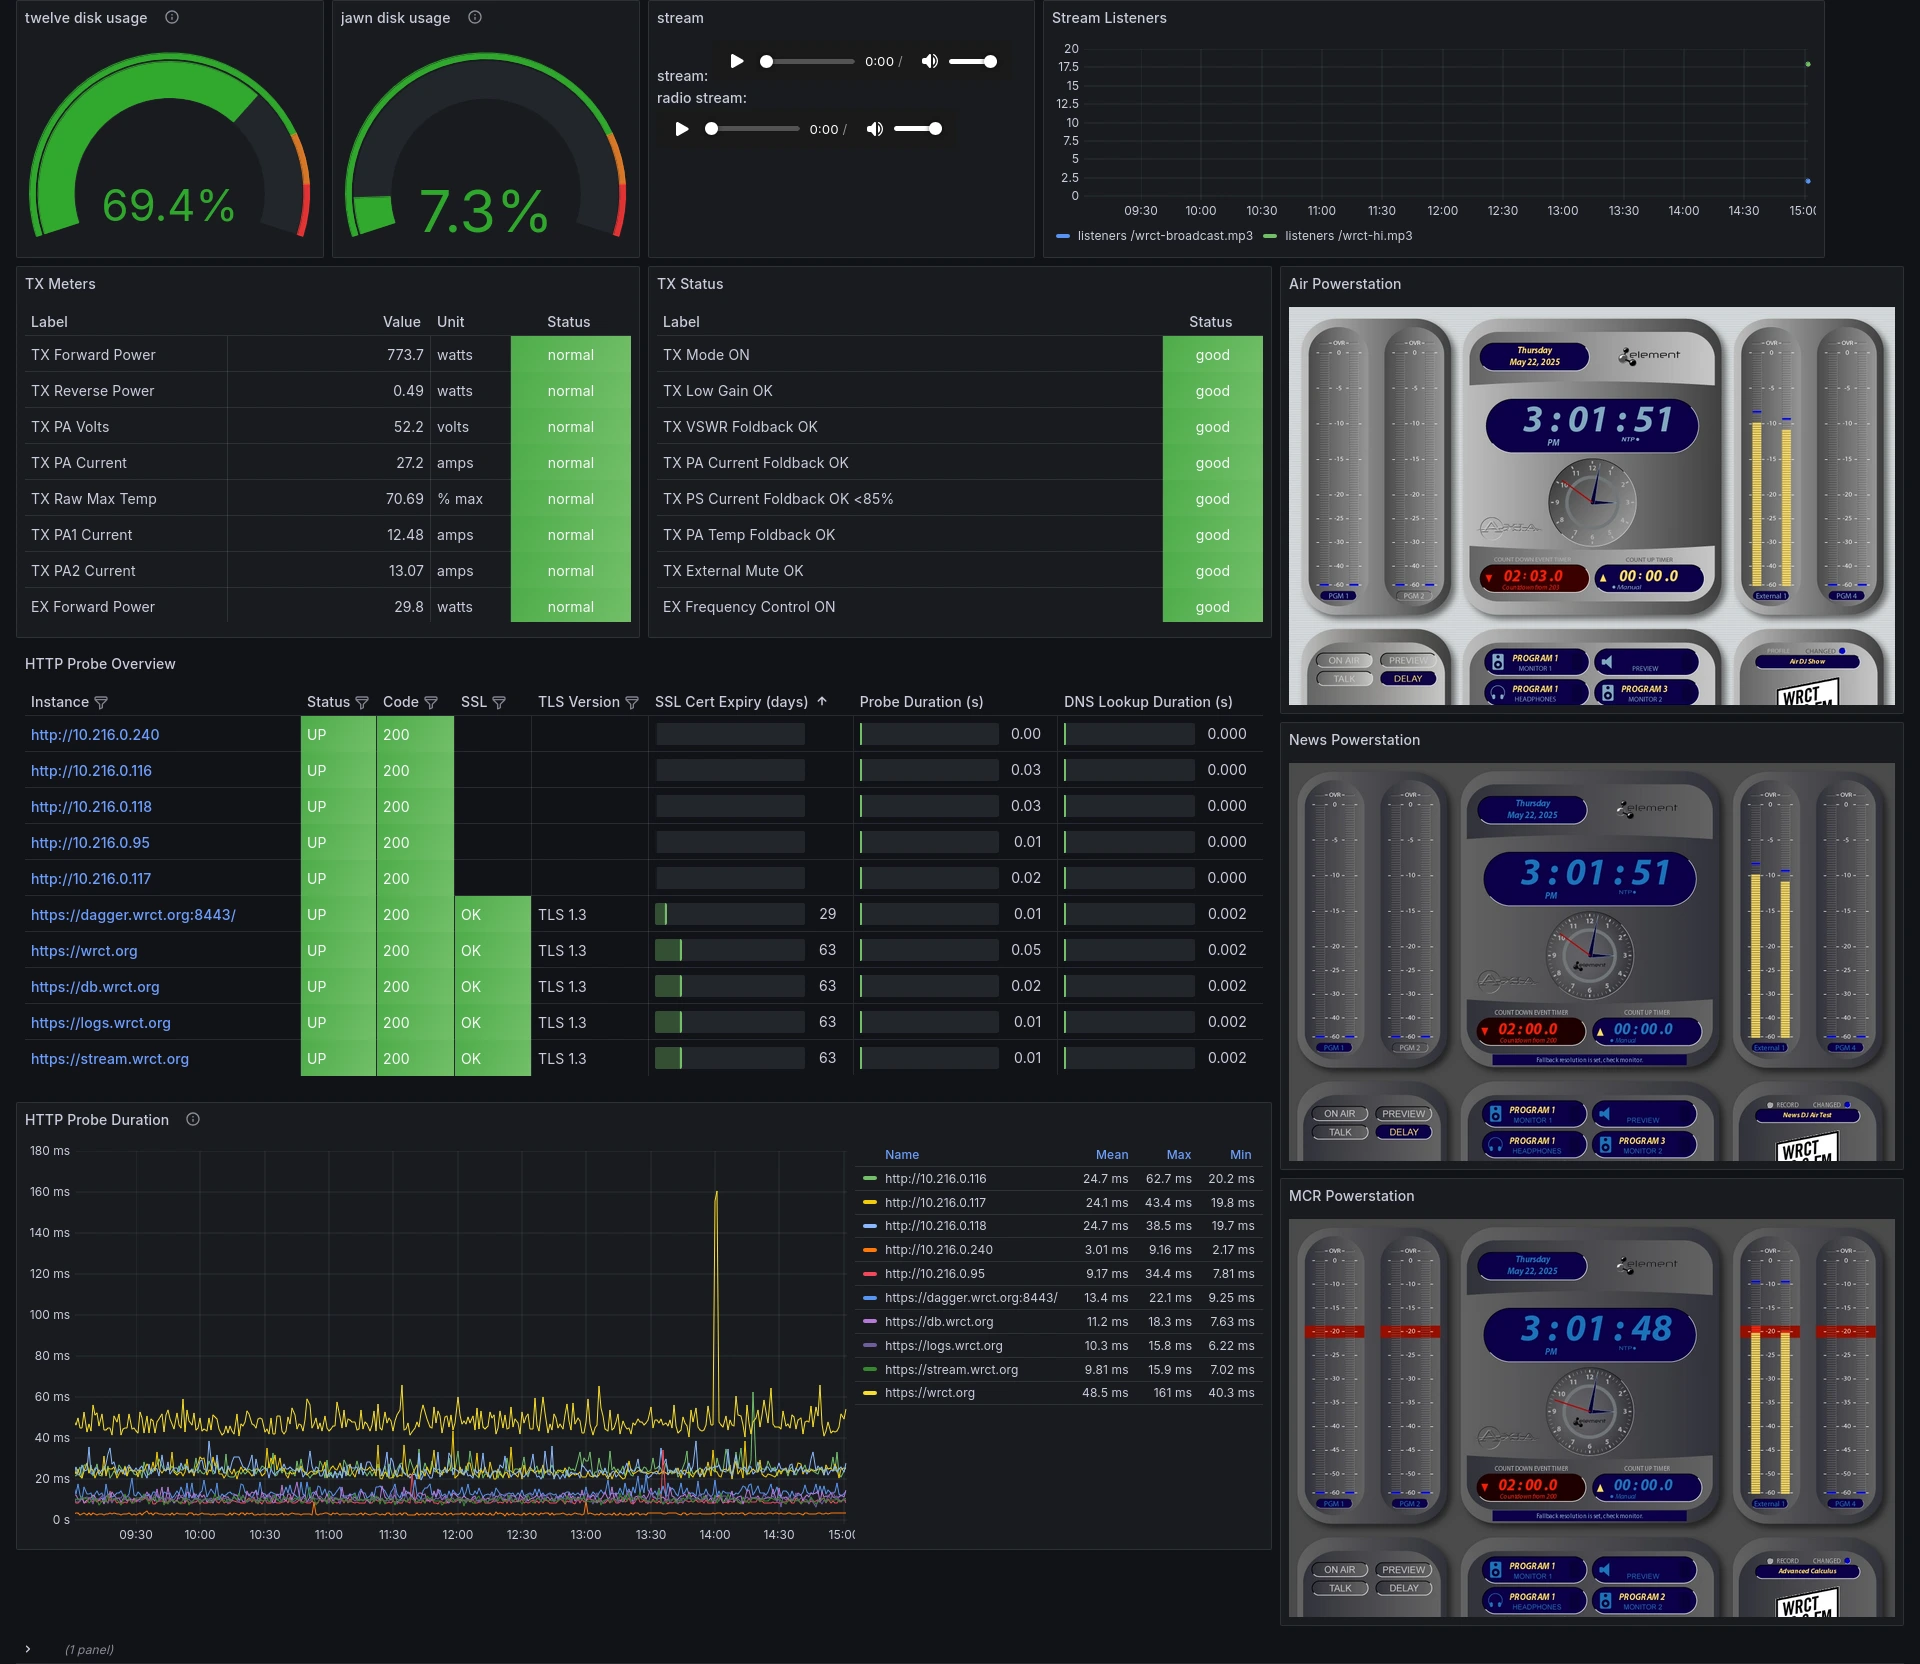Click Preview speaker icon on Air Powerstation
The image size is (1920, 1664).
point(1607,662)
